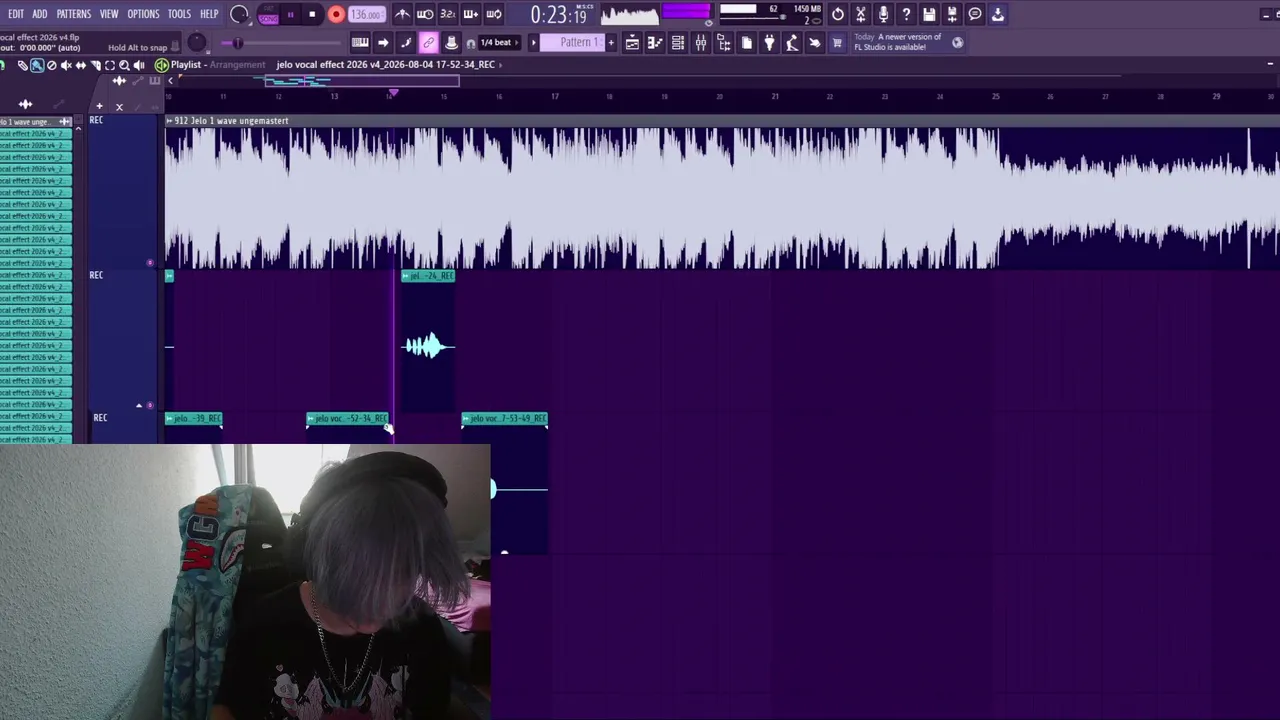
Task: Select the Select tool in Playlist
Action: coord(110,65)
